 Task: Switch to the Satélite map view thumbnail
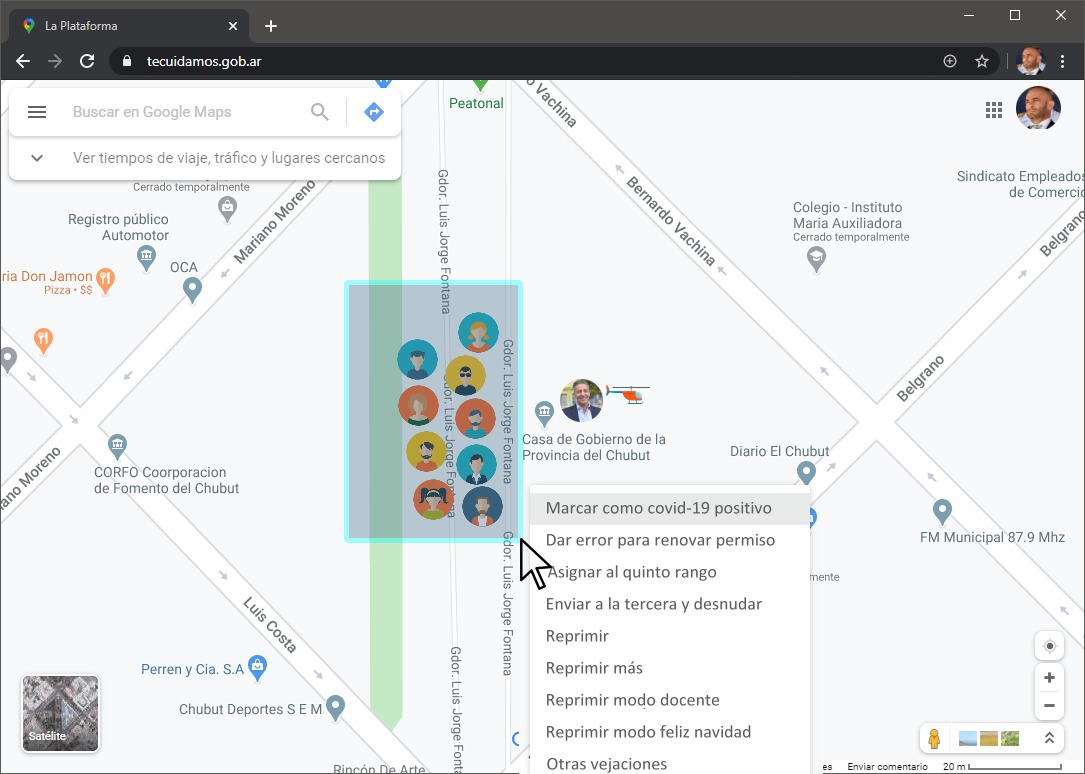click(x=60, y=713)
